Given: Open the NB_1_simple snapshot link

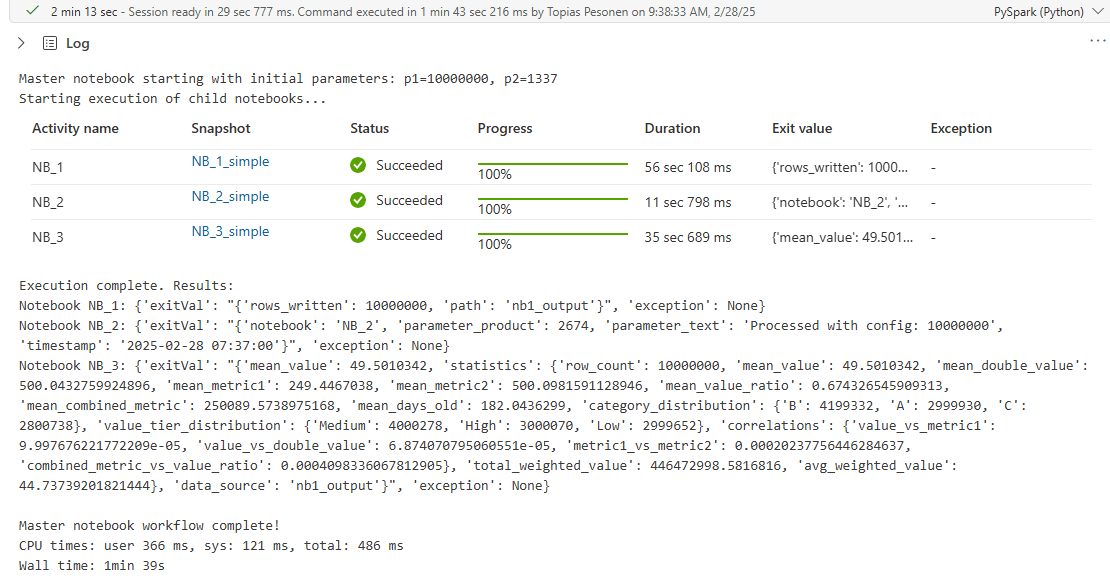Looking at the screenshot, I should click(x=230, y=162).
